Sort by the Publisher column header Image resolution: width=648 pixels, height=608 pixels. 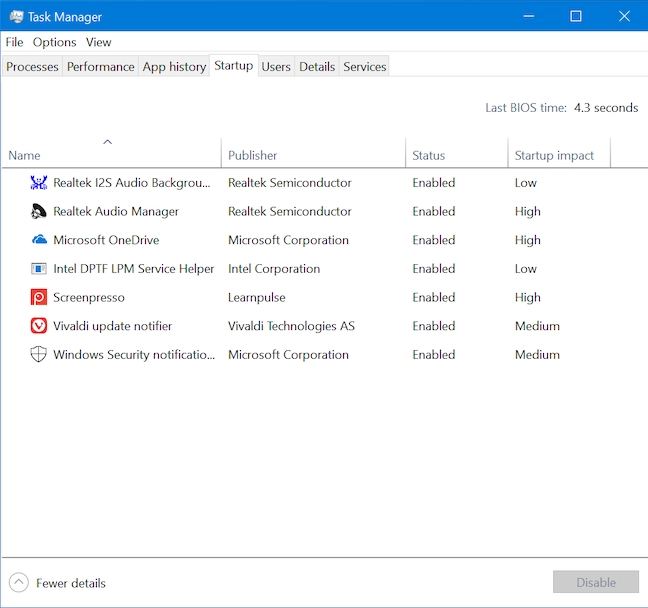313,155
